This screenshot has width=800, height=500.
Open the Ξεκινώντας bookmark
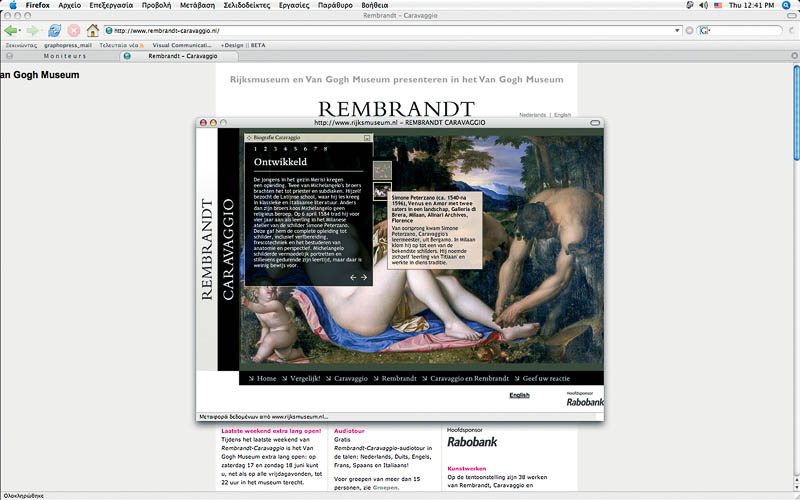21,45
